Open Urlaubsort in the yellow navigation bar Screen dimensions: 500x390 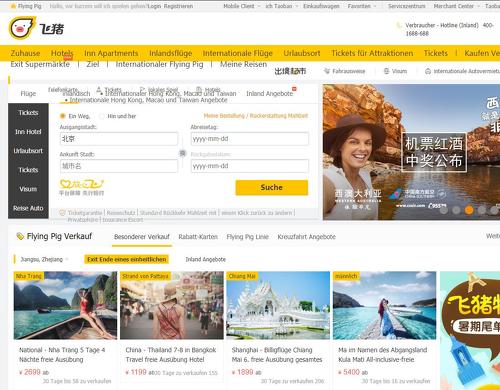tap(302, 53)
